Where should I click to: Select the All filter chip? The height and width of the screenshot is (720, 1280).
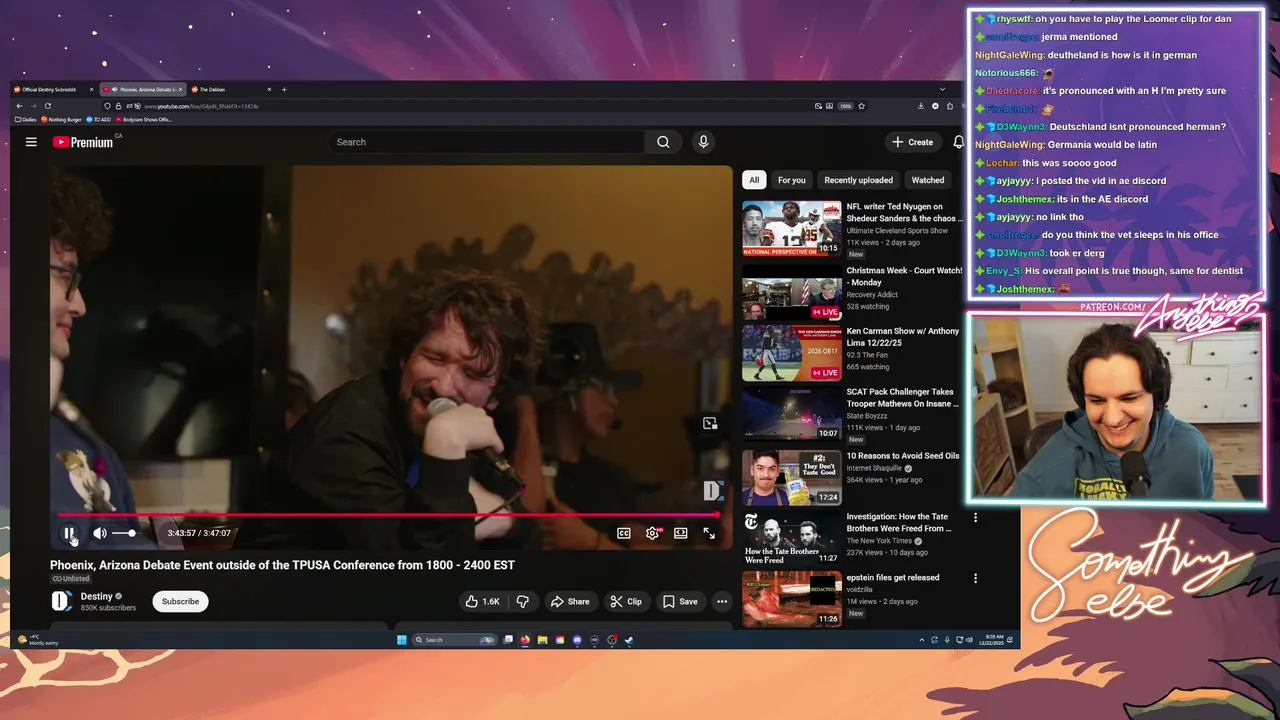754,180
